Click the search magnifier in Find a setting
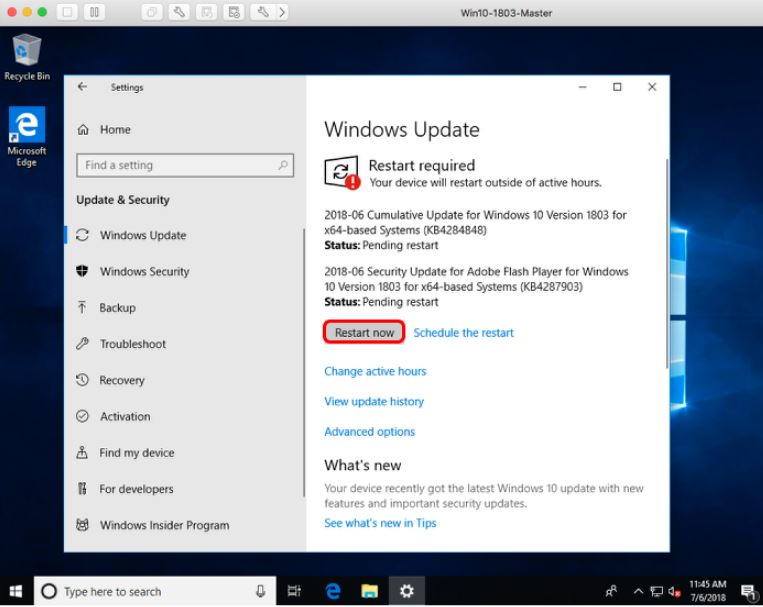Viewport: 763px width, 607px height. click(283, 165)
